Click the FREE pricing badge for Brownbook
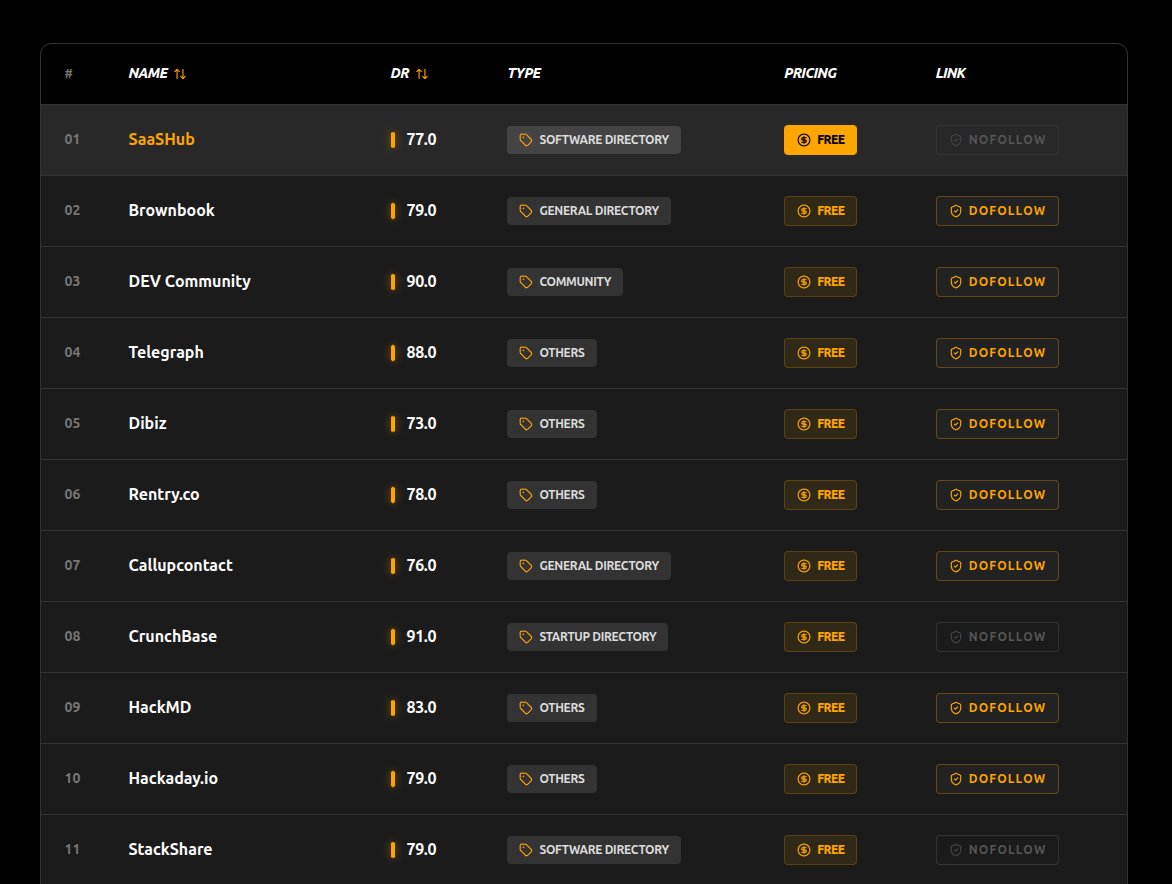The height and width of the screenshot is (884, 1172). [x=820, y=211]
